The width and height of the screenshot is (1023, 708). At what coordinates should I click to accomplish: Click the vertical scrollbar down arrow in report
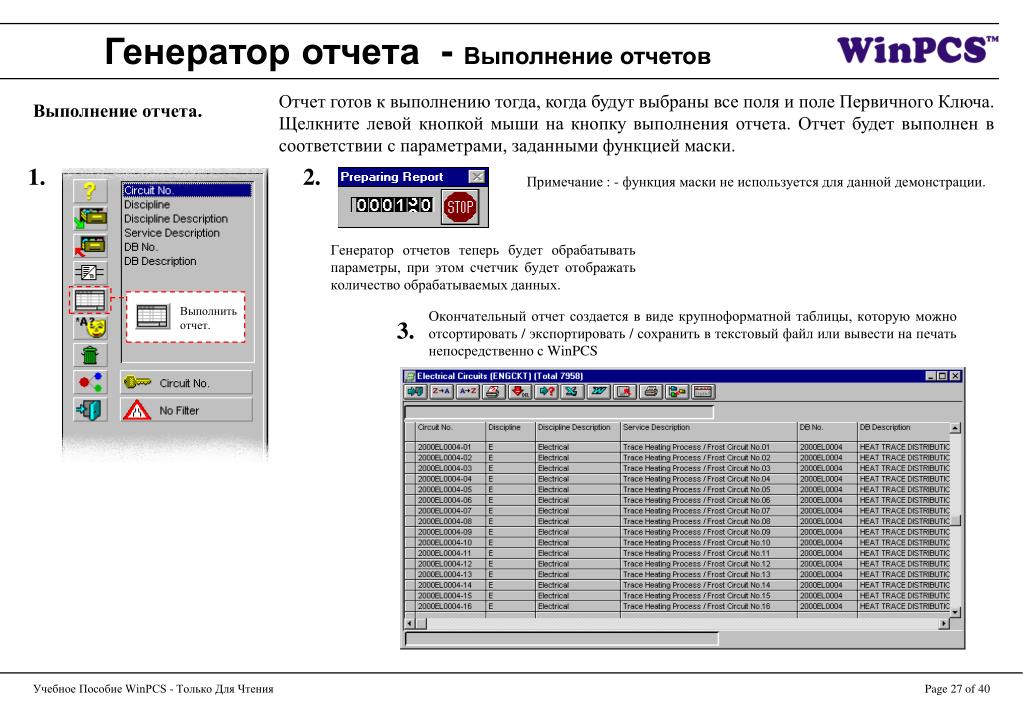pos(956,612)
